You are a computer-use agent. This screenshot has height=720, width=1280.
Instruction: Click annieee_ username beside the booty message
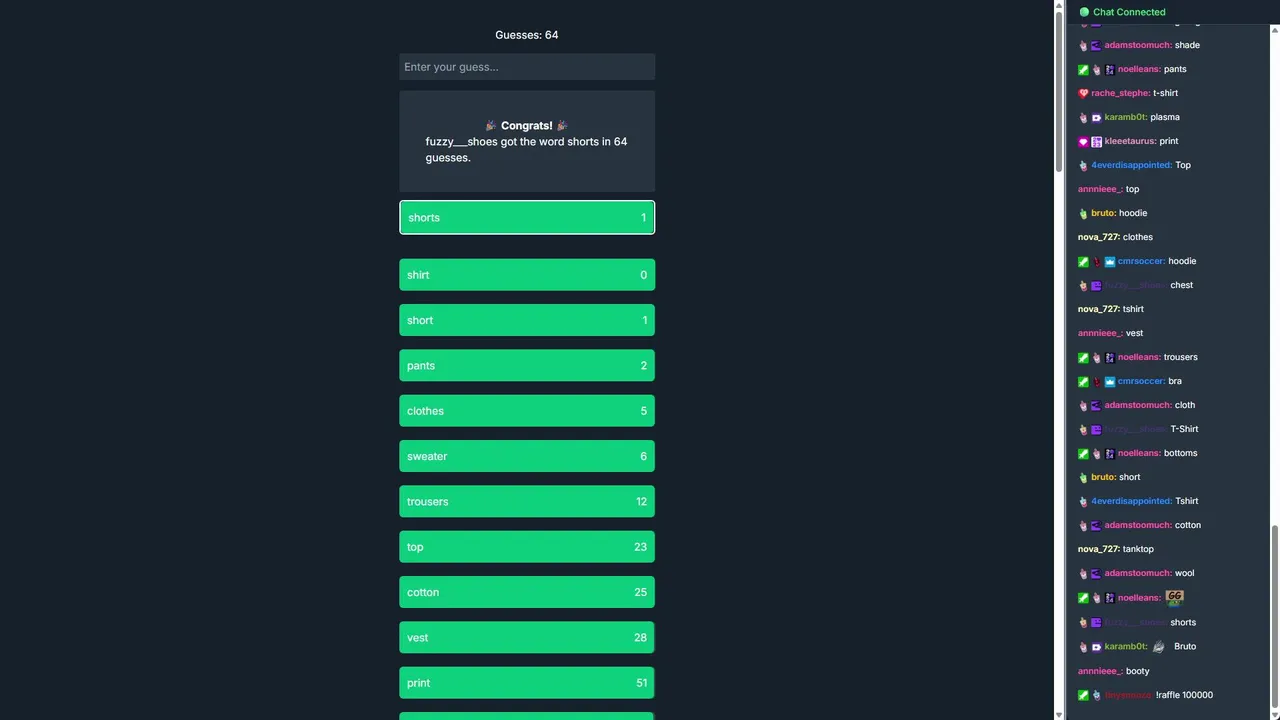click(x=1100, y=671)
